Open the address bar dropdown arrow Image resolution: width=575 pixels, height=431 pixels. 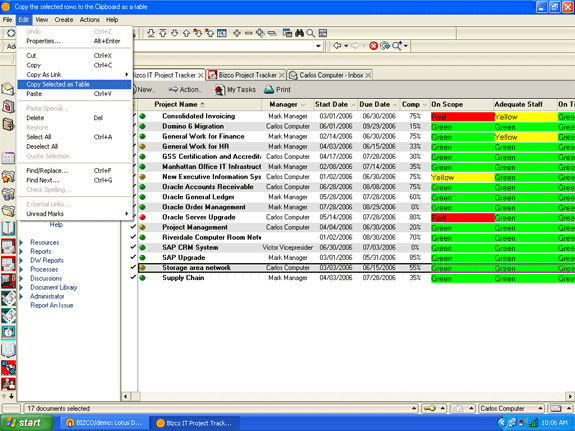318,46
